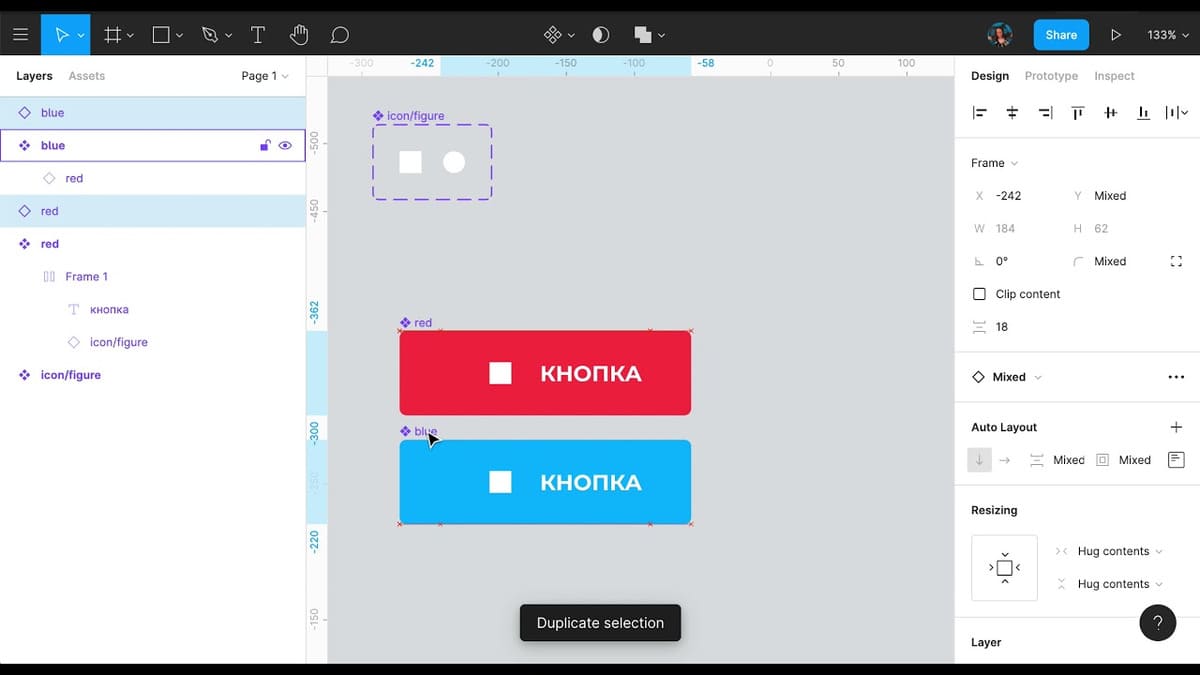
Task: Hide the selected blue layer
Action: (x=285, y=146)
